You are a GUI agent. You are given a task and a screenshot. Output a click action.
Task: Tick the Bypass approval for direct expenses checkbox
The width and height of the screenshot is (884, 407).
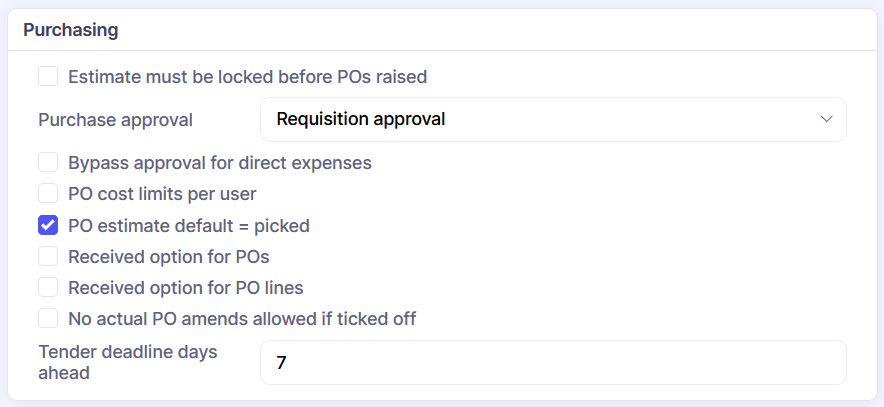48,162
